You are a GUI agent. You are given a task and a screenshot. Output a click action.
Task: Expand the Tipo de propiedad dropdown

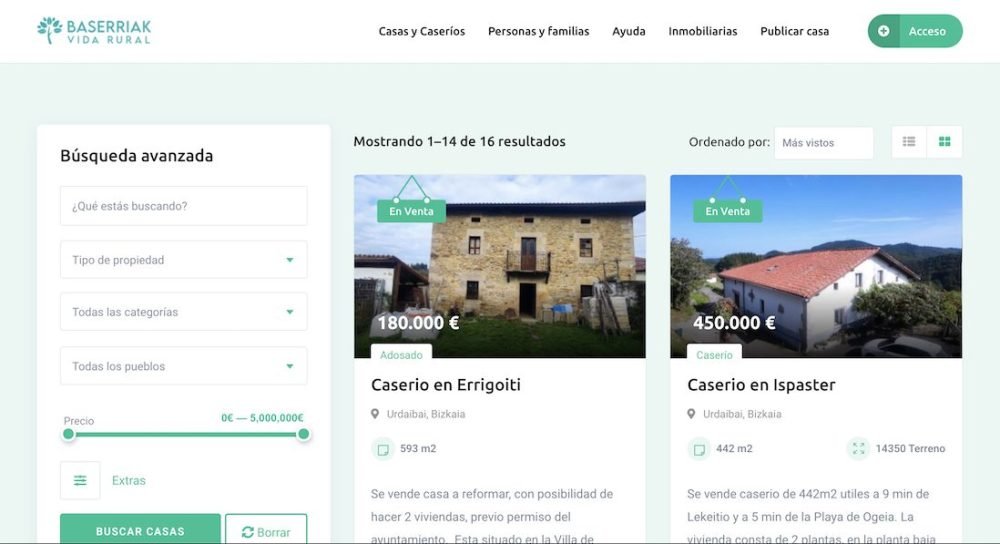(184, 260)
